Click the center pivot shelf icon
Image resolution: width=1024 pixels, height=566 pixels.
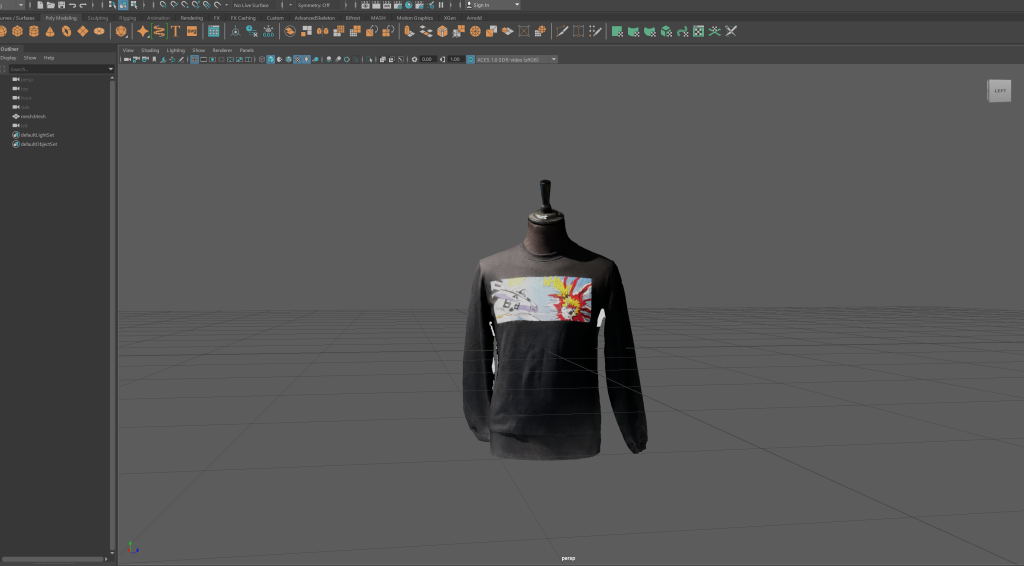[236, 31]
